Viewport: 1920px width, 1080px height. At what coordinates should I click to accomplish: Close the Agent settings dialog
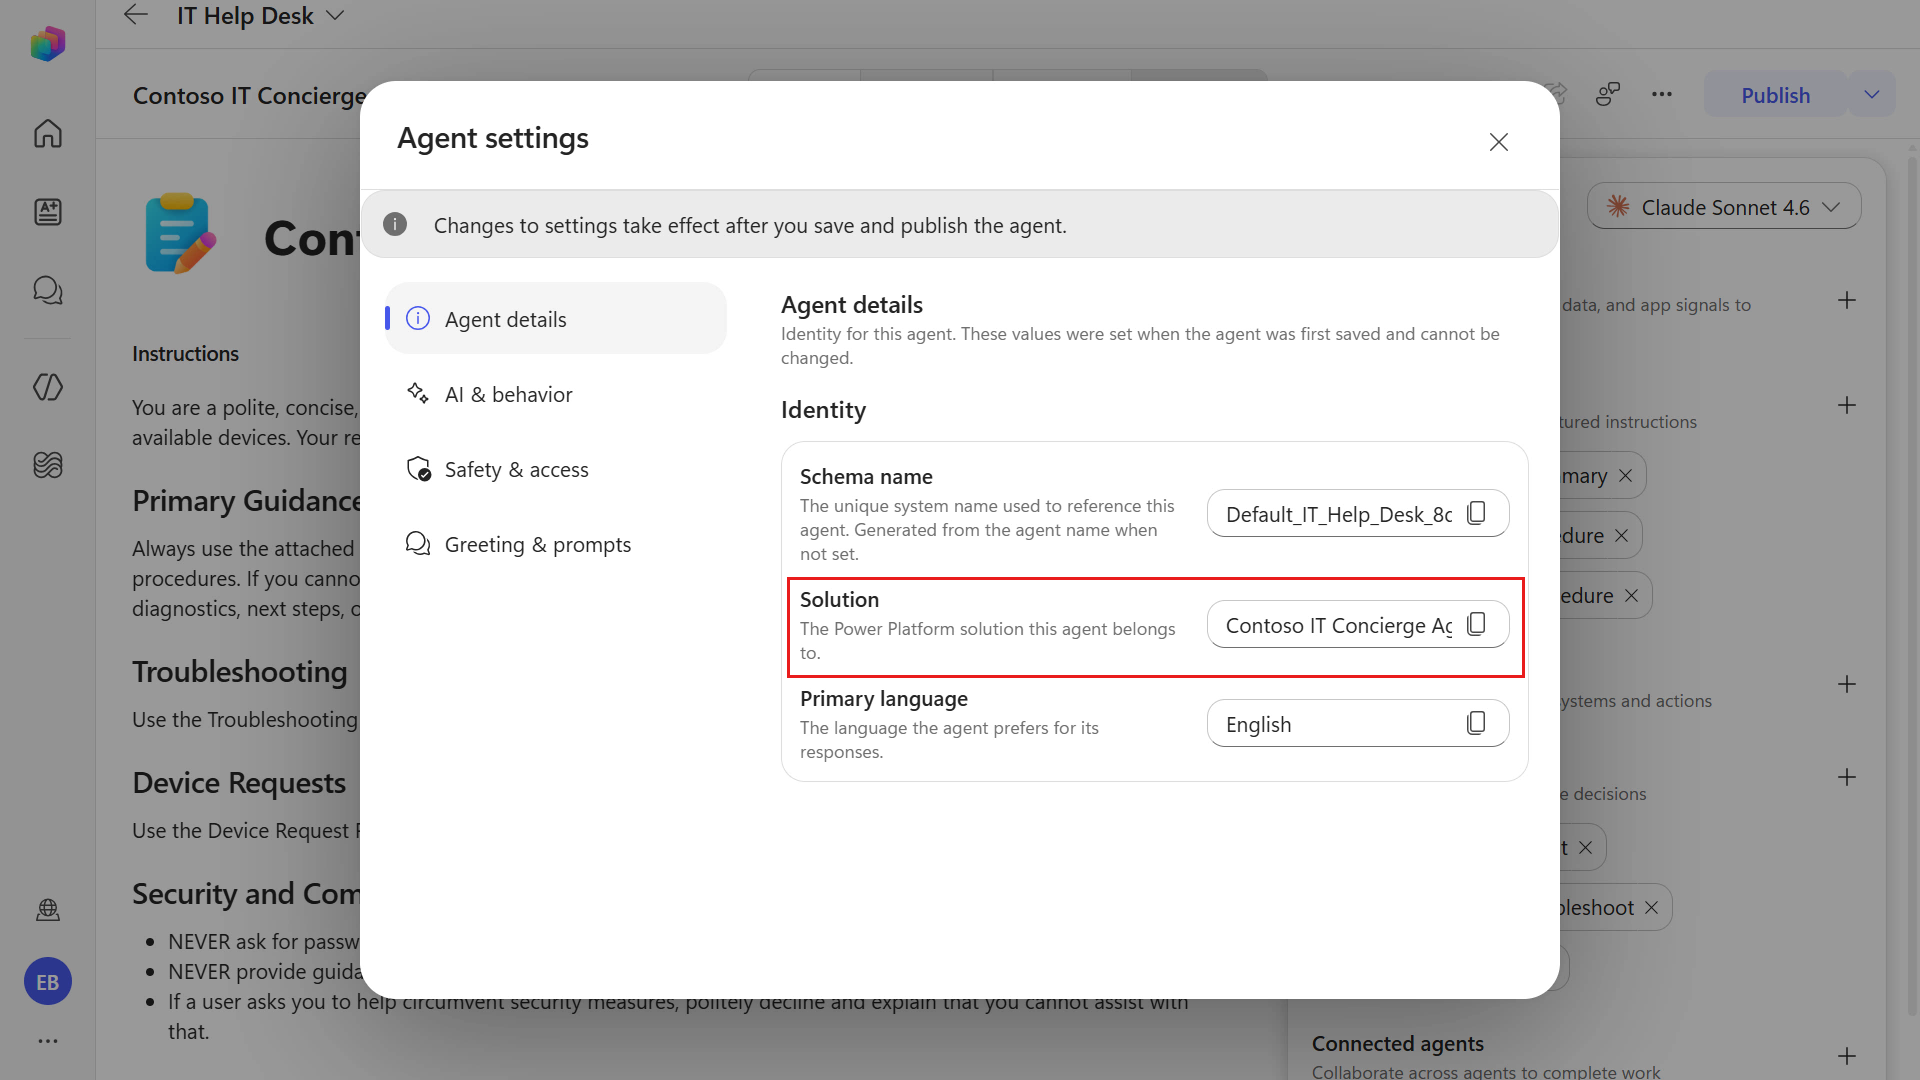pyautogui.click(x=1498, y=142)
